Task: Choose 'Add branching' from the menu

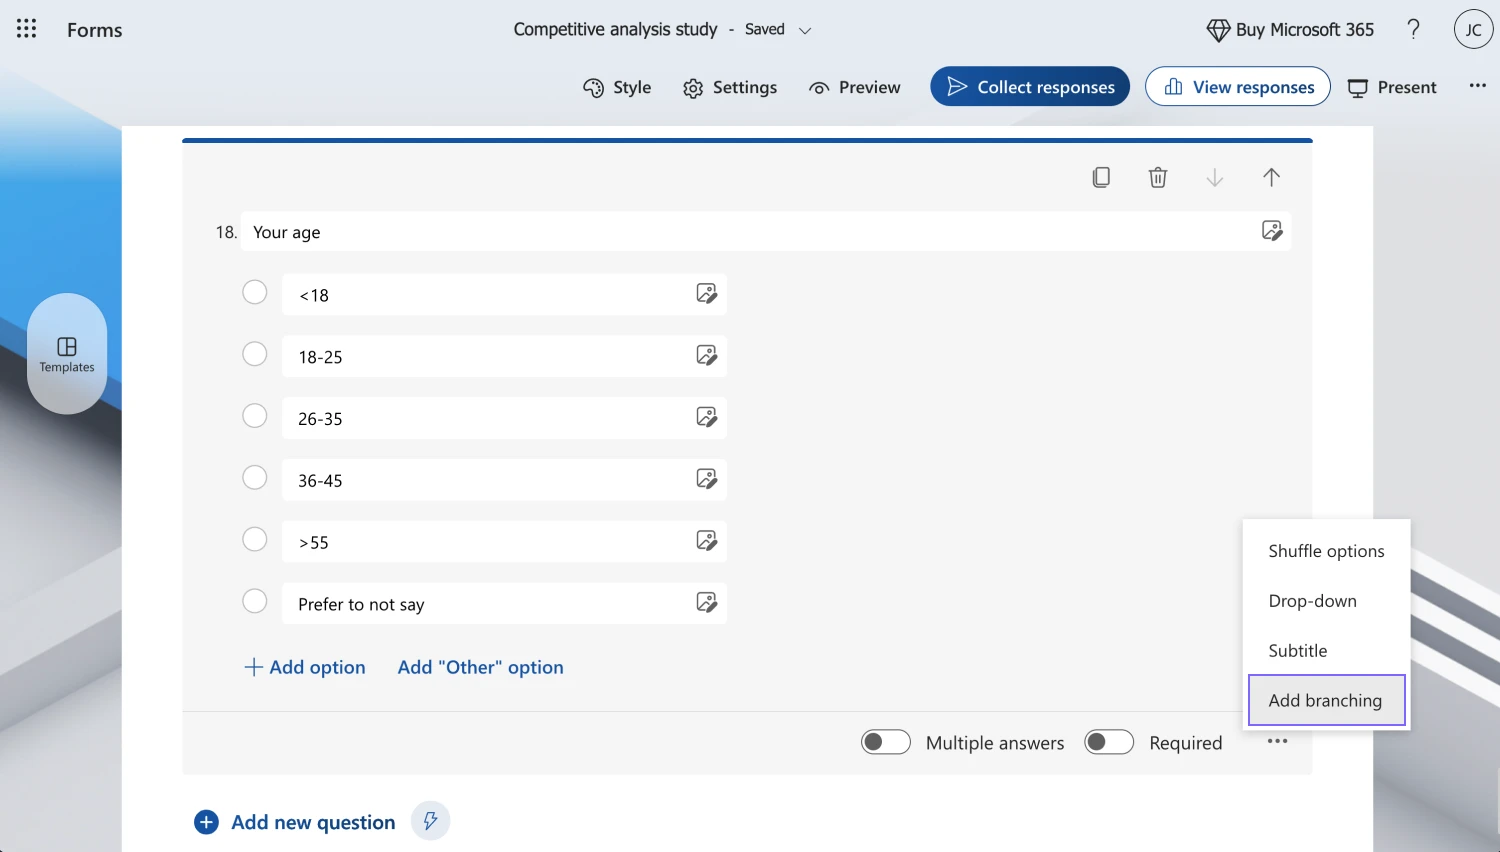Action: click(x=1325, y=700)
